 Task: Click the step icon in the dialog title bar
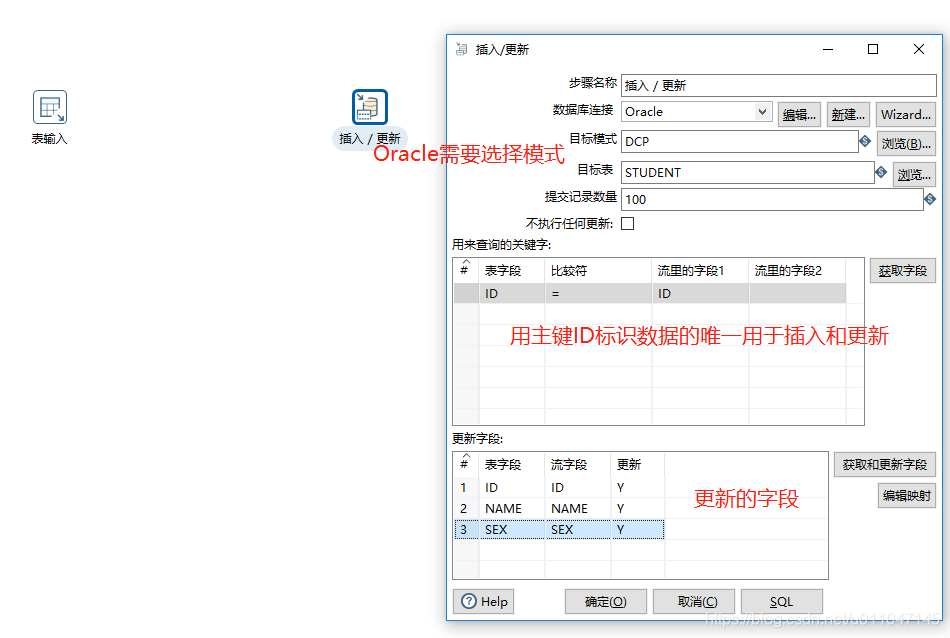coord(460,48)
